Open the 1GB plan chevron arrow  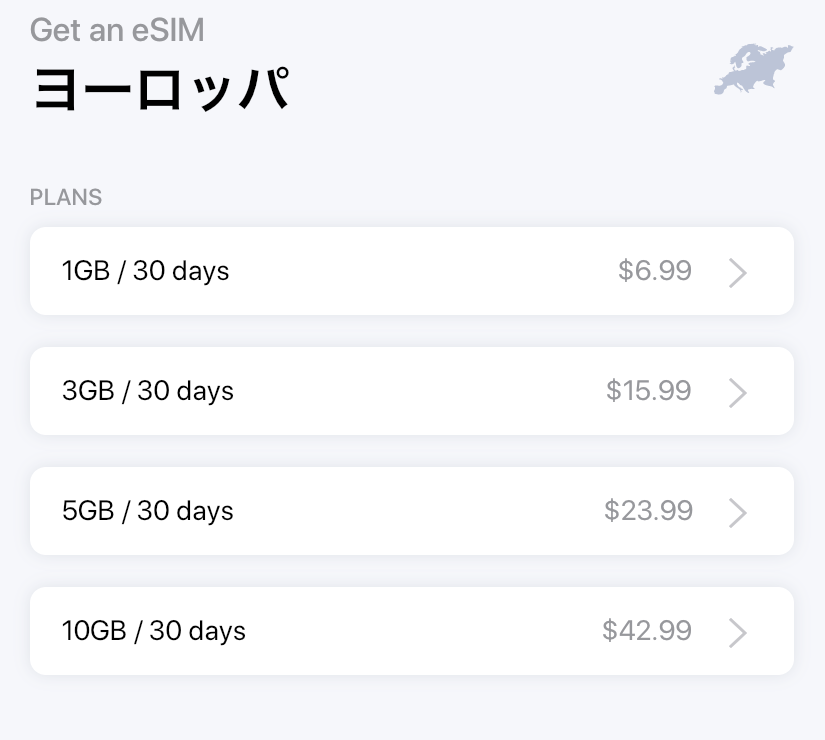(x=738, y=273)
